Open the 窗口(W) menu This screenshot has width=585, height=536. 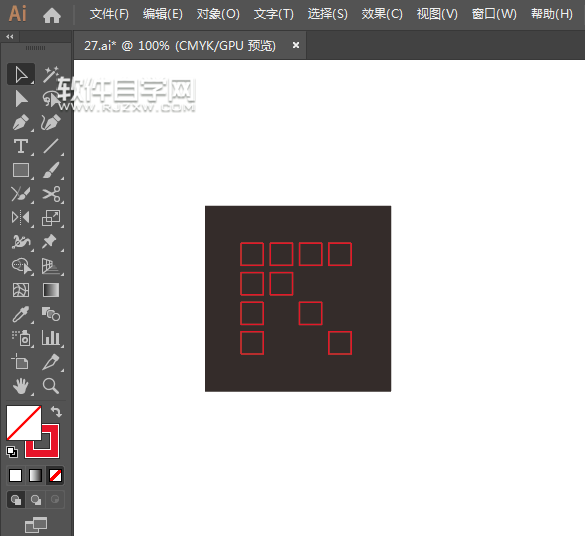pyautogui.click(x=494, y=14)
